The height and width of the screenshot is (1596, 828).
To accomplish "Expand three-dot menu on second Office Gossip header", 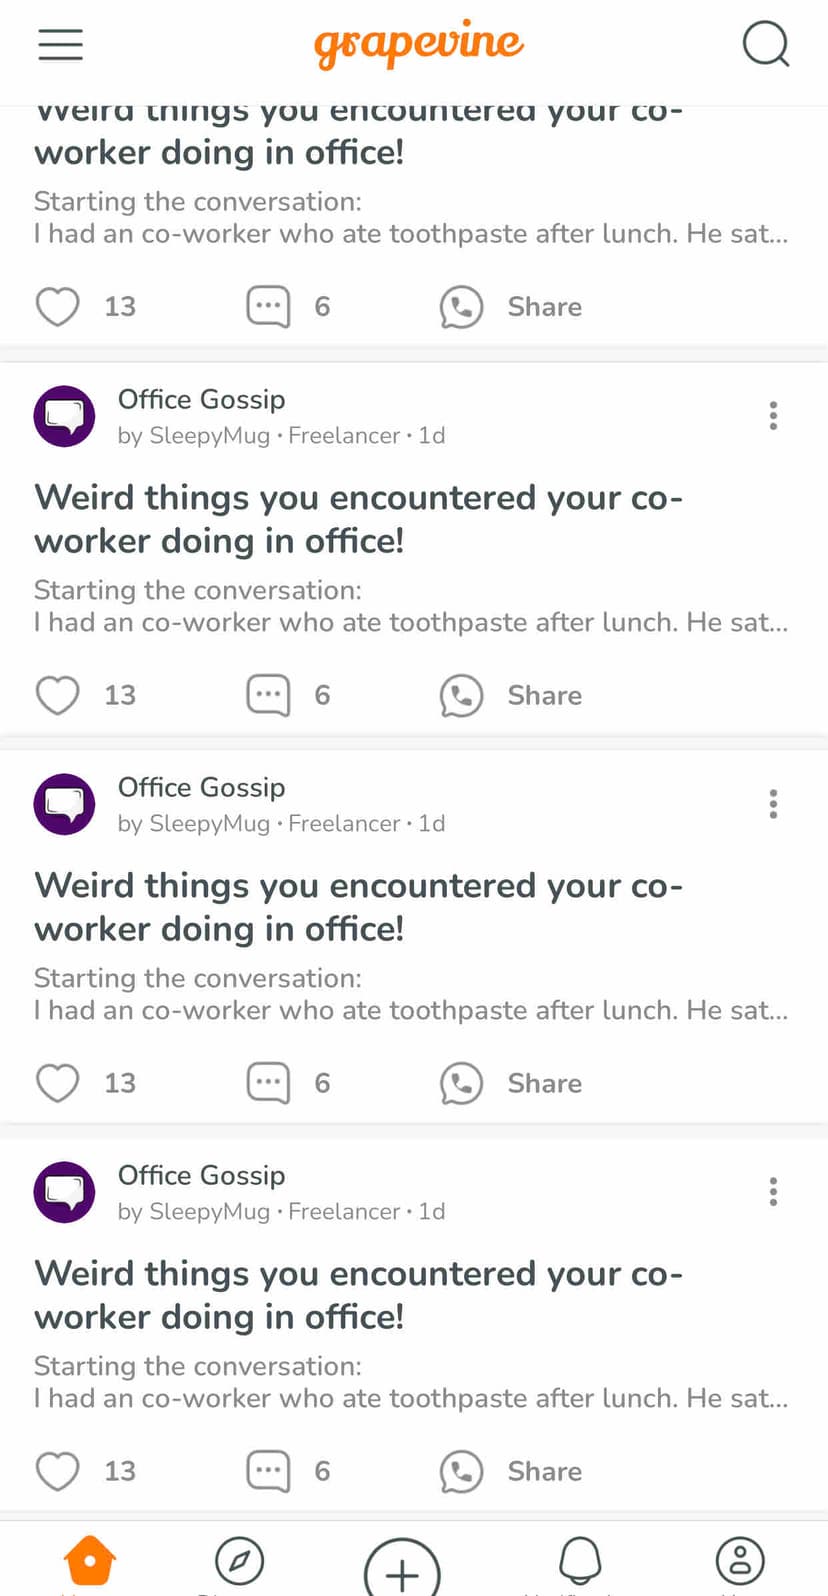I will pyautogui.click(x=773, y=804).
